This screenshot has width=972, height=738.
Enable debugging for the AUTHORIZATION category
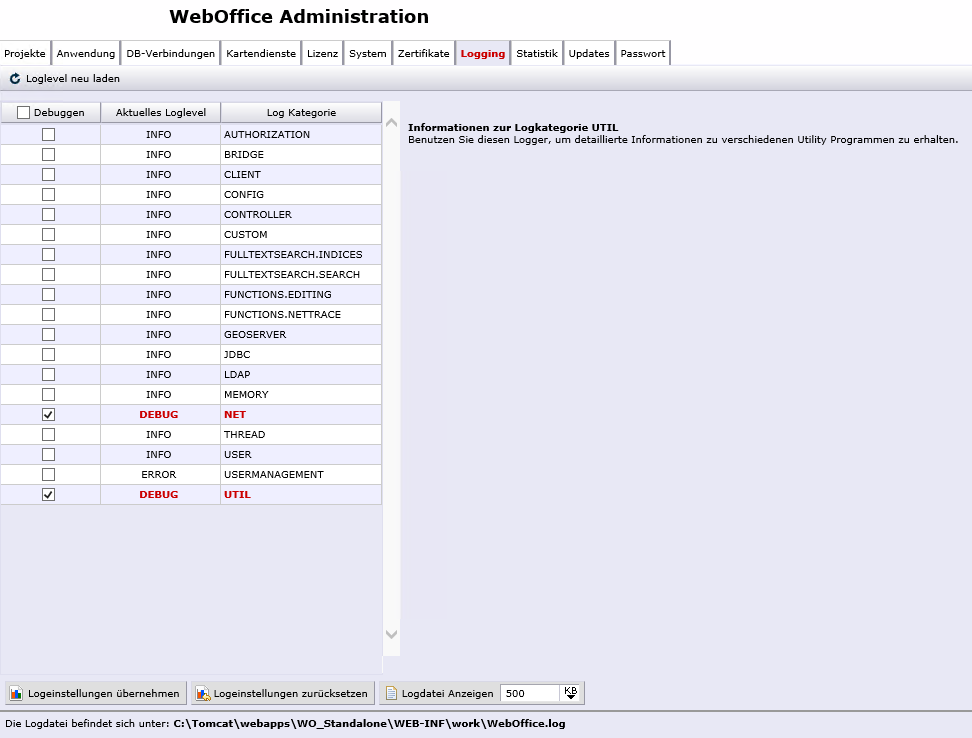[50, 134]
